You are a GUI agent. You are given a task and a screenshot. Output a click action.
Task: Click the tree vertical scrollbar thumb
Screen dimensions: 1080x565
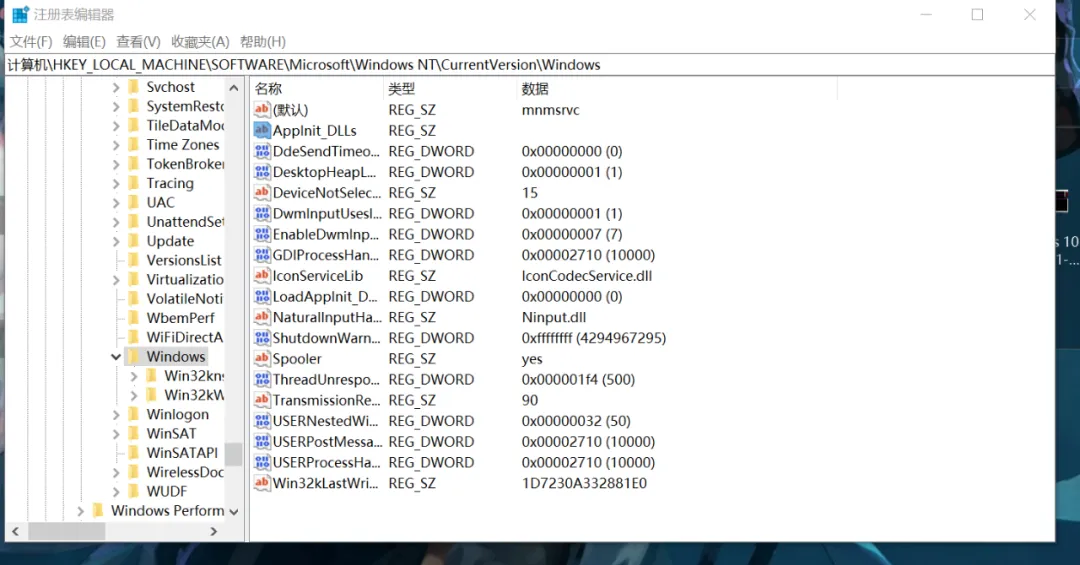(x=233, y=454)
